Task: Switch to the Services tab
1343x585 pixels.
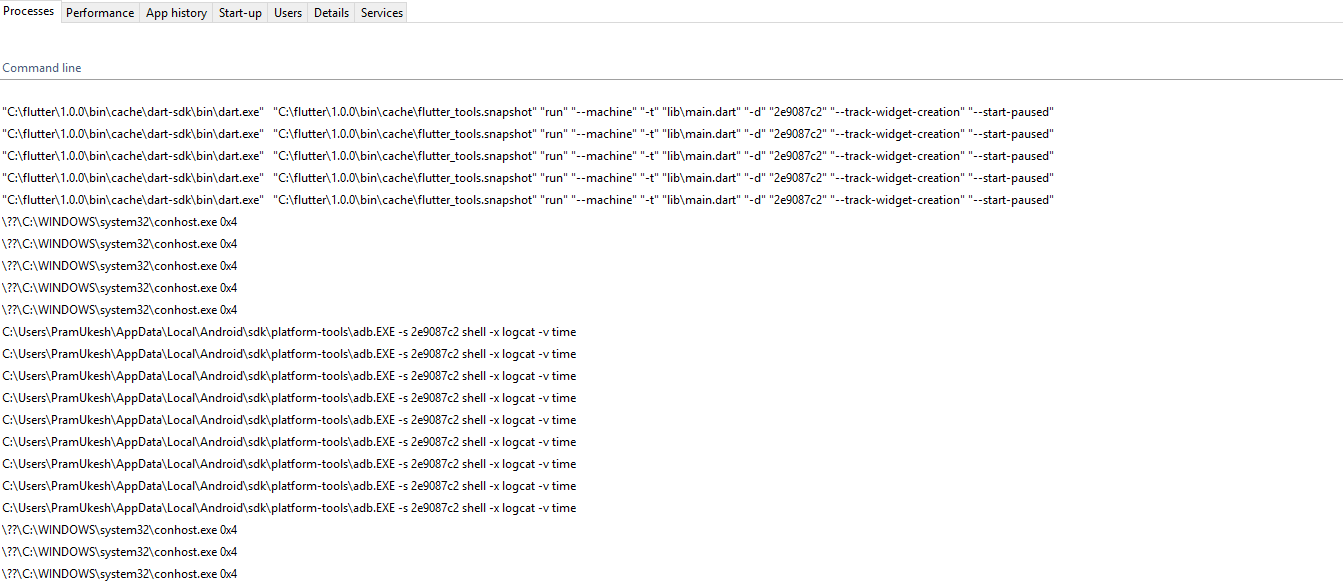Action: (381, 12)
